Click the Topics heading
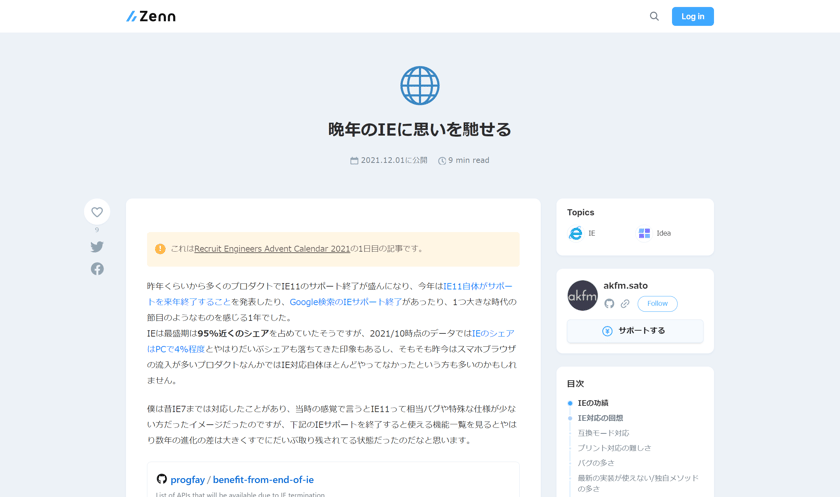840x497 pixels. tap(581, 213)
